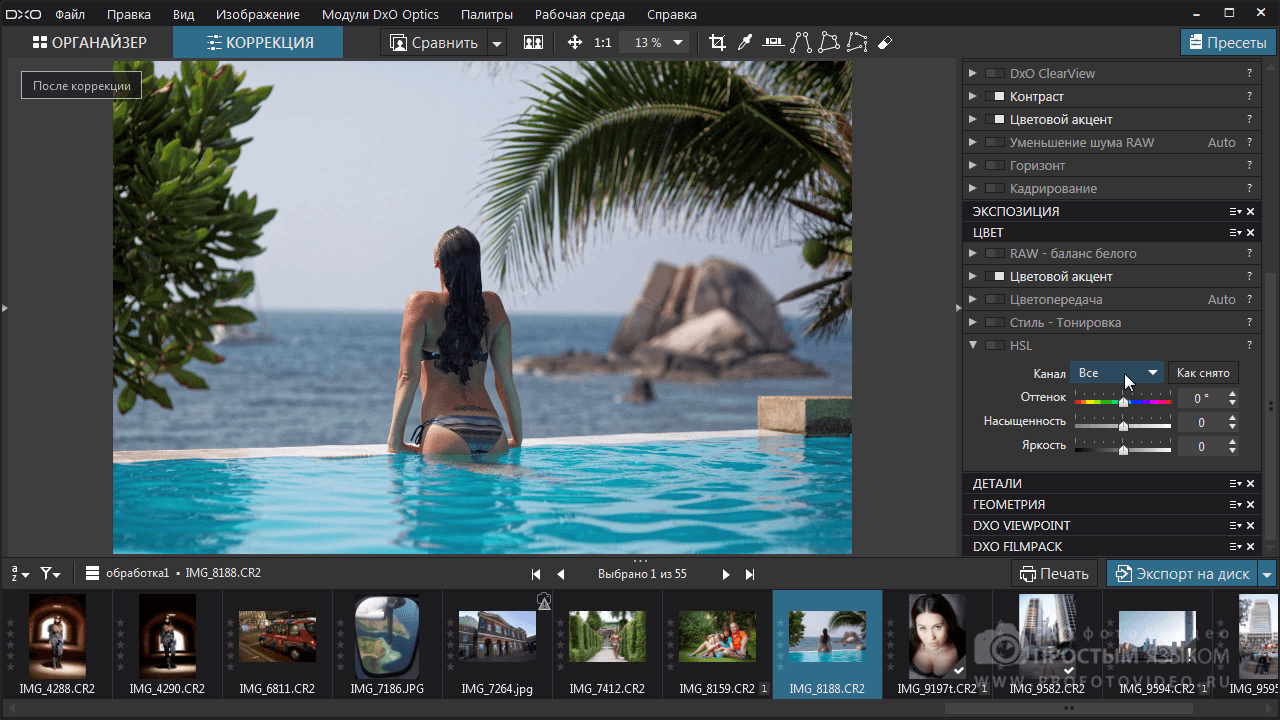Enable the Кадрирование toggle
This screenshot has height=720, width=1280.
pyautogui.click(x=994, y=188)
